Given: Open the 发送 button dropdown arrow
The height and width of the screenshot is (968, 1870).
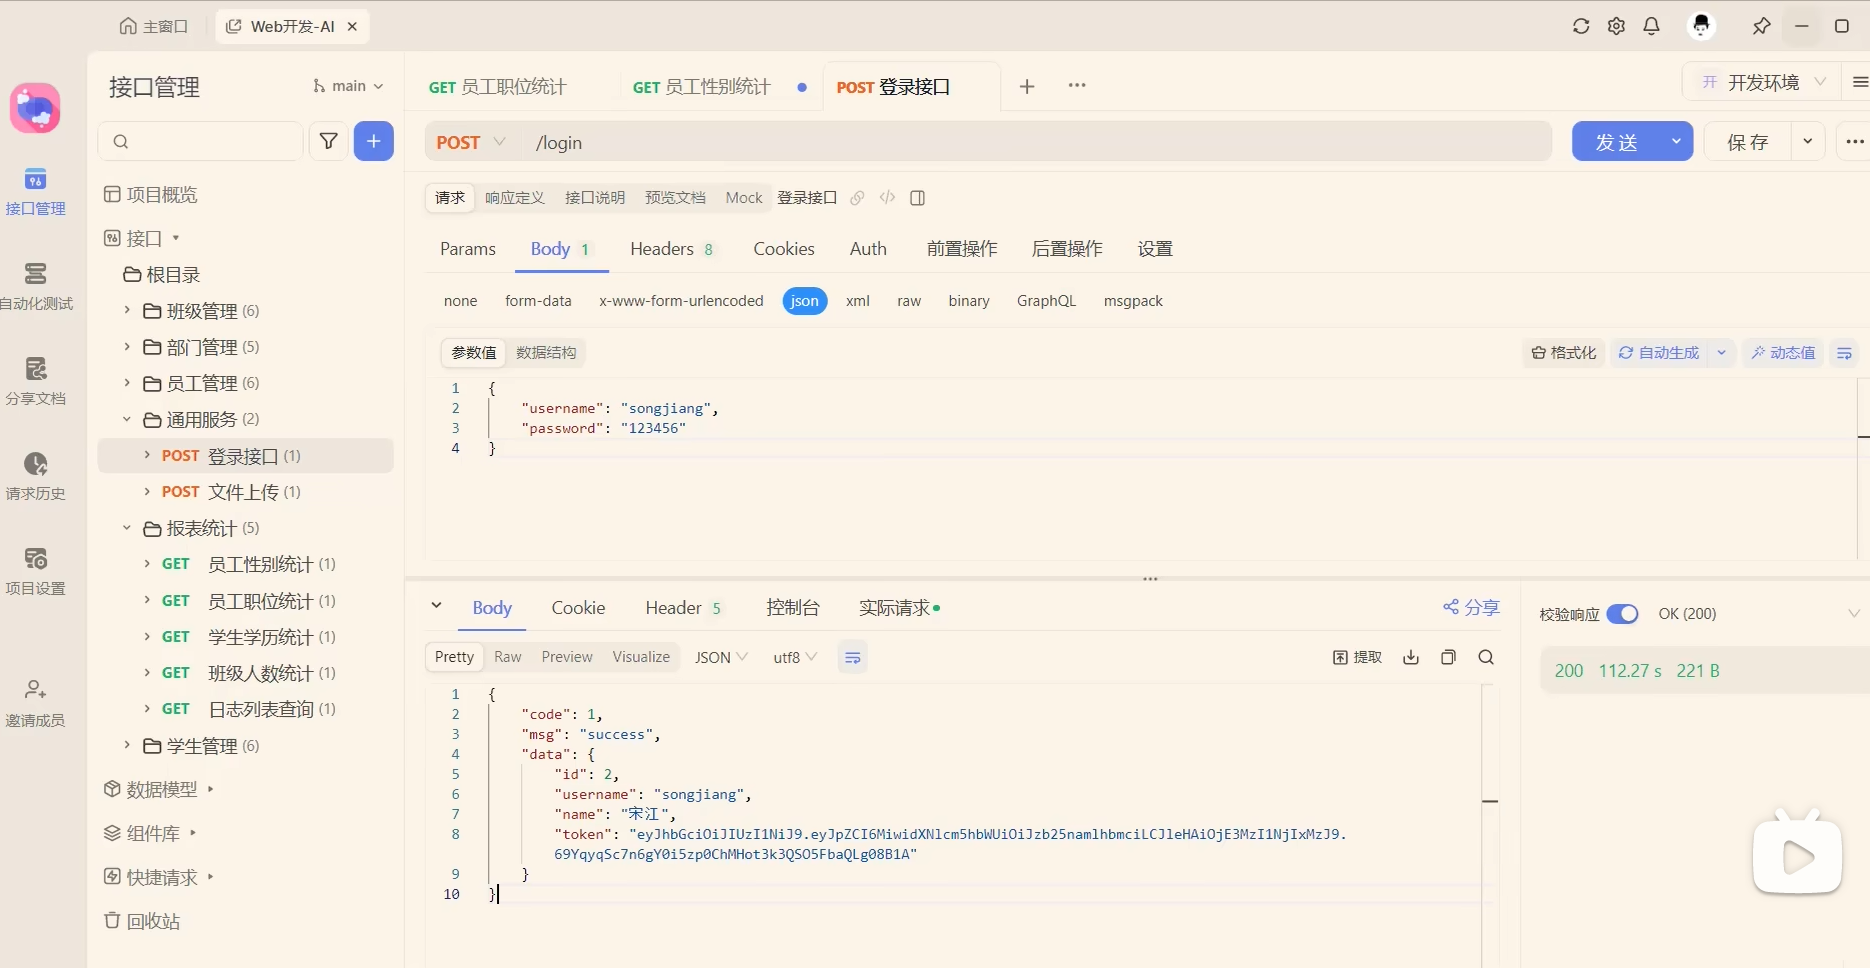Looking at the screenshot, I should coord(1676,142).
